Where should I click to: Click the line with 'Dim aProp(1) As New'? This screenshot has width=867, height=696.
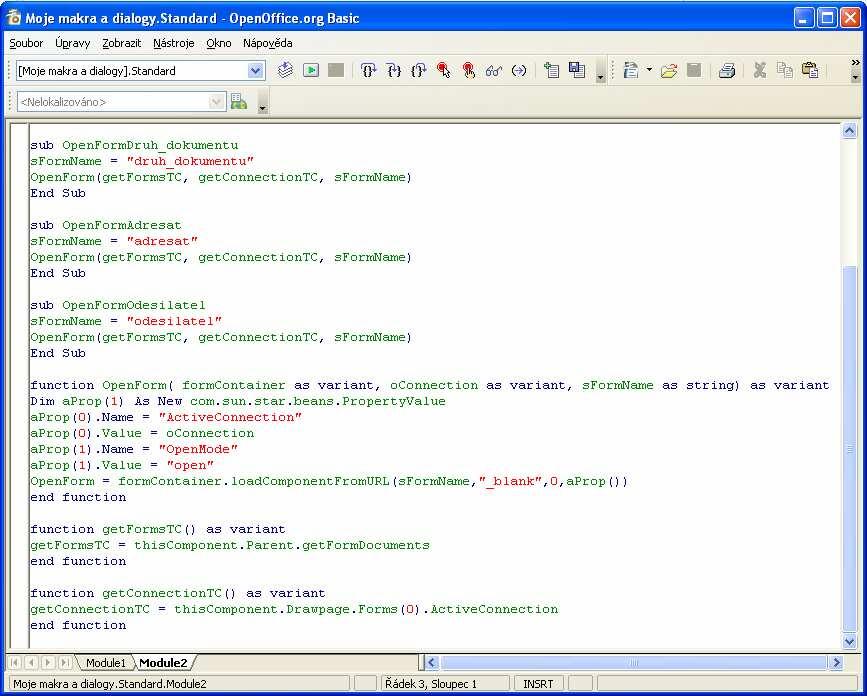click(x=238, y=401)
